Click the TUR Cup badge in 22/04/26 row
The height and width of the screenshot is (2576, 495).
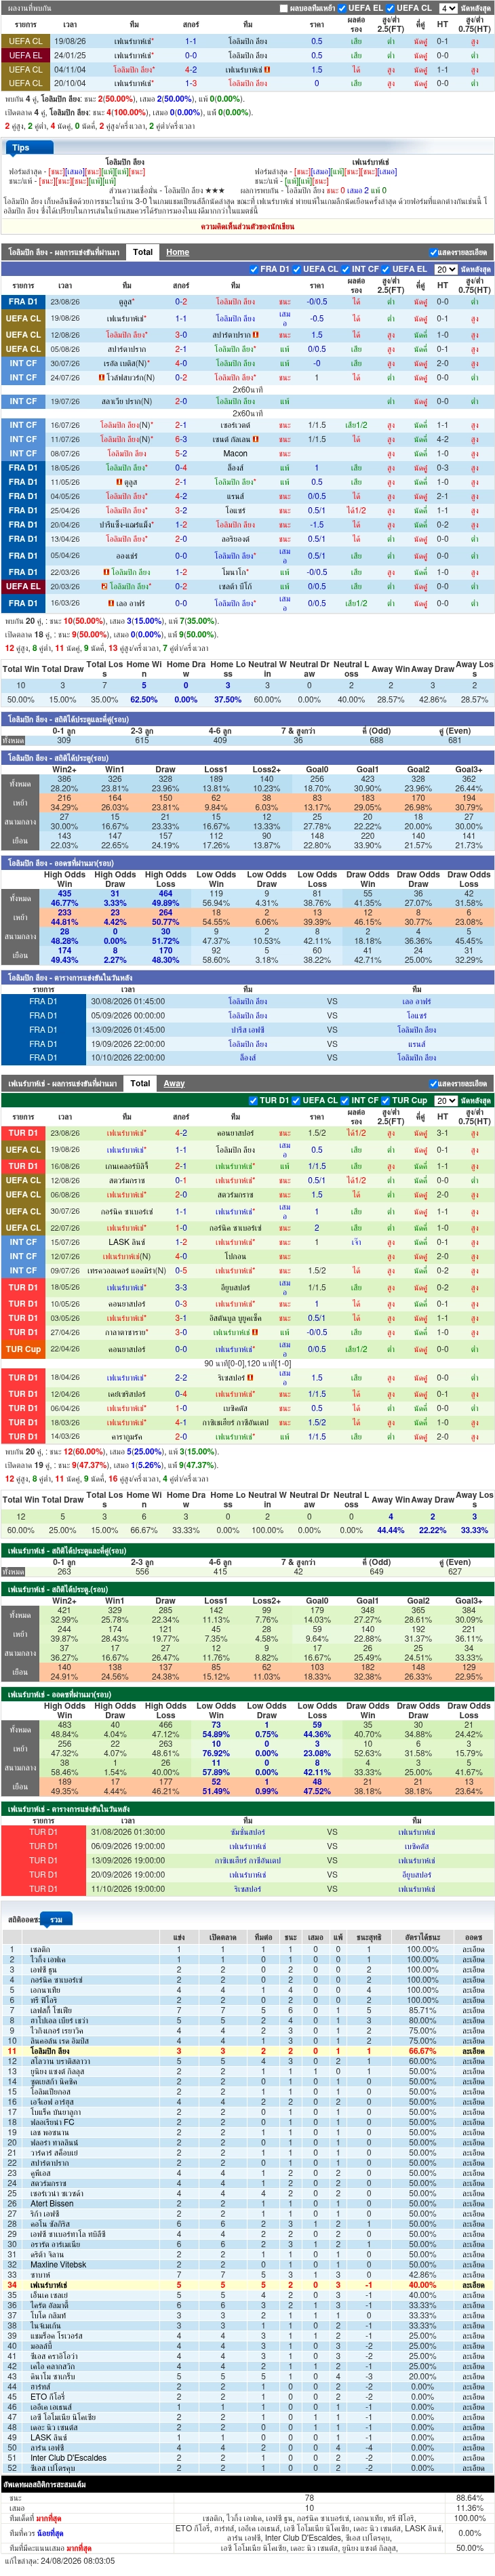coord(22,1349)
